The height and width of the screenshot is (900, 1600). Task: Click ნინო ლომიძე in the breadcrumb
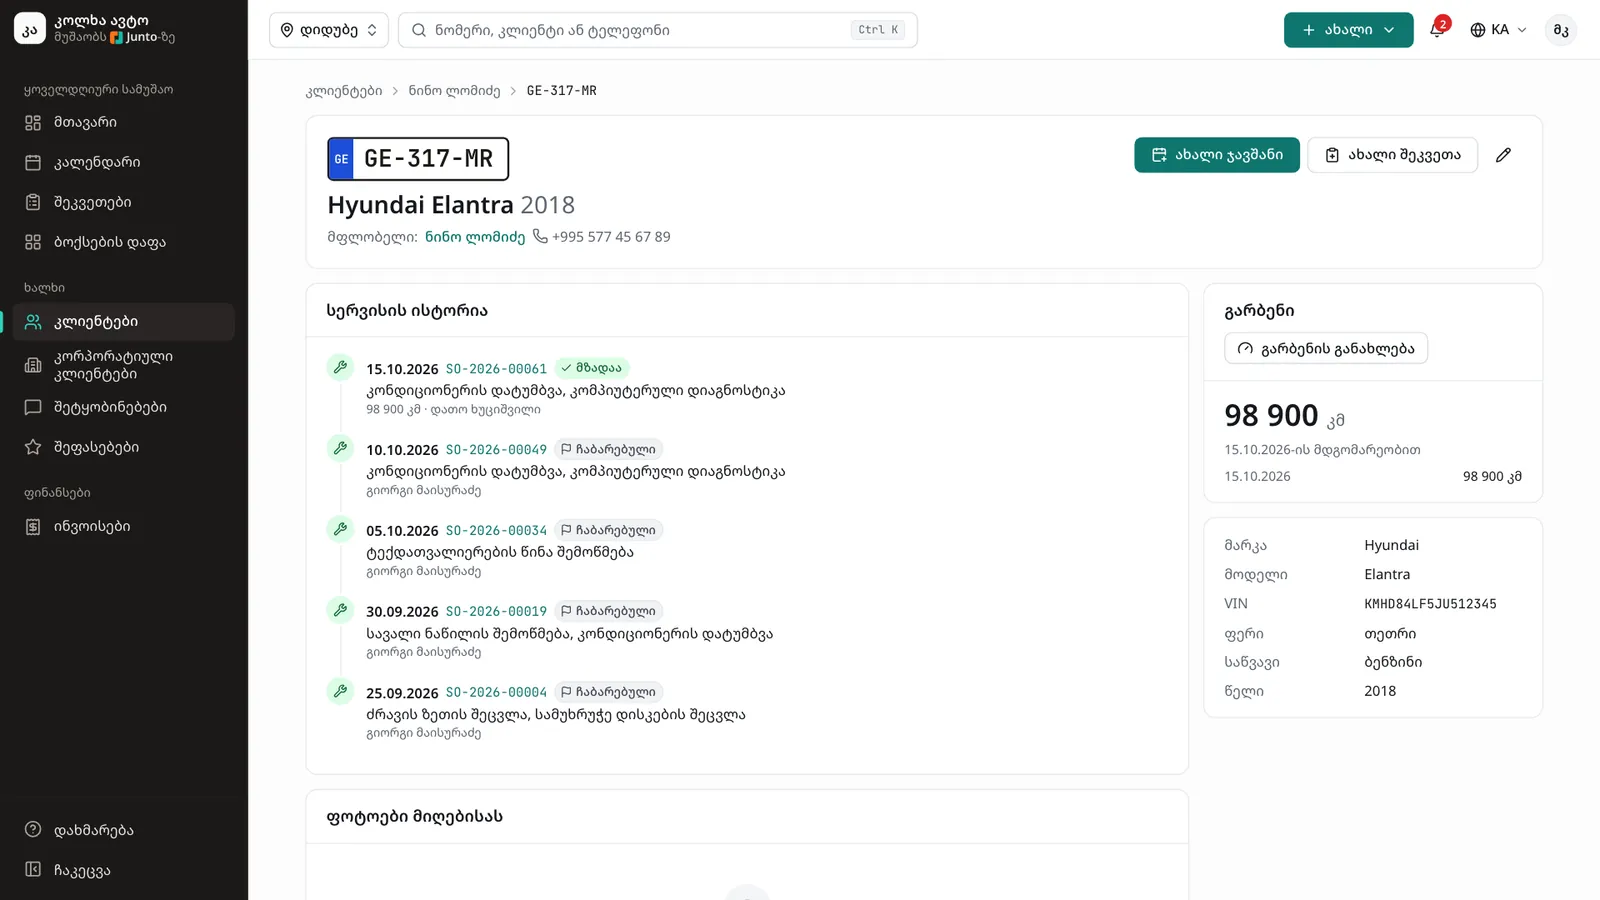[454, 90]
